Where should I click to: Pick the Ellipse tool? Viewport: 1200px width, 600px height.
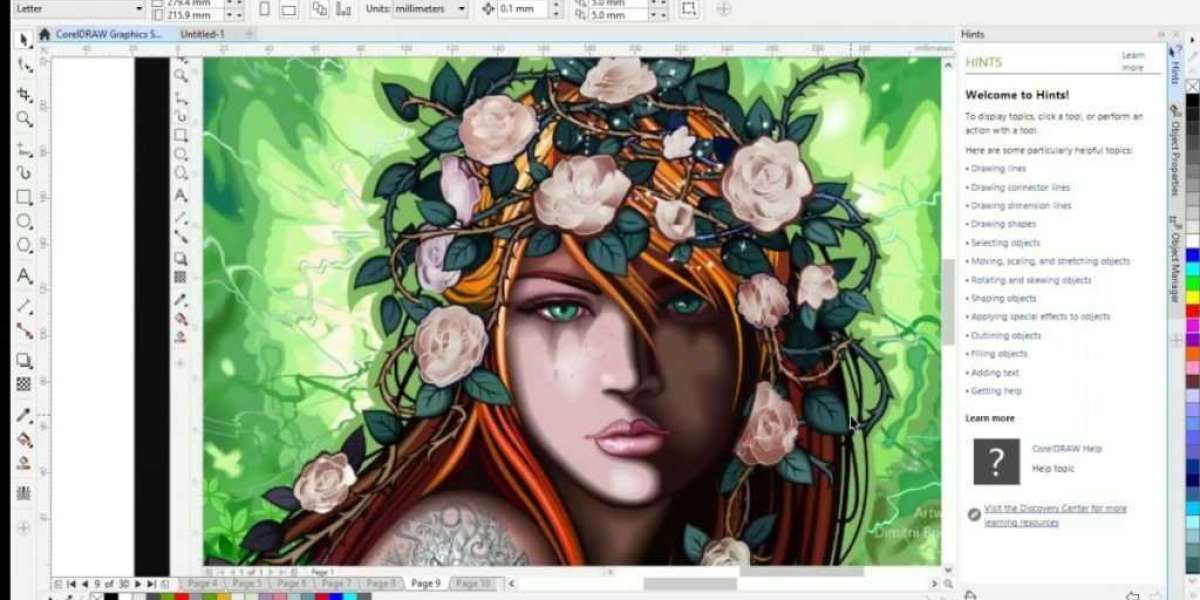(x=24, y=222)
